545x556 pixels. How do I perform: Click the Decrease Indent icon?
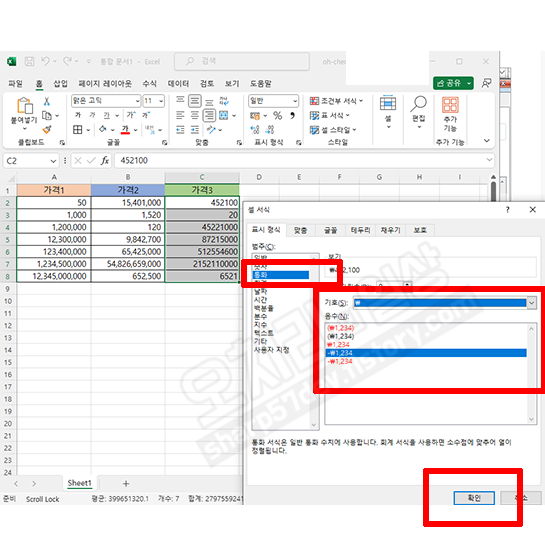click(180, 130)
